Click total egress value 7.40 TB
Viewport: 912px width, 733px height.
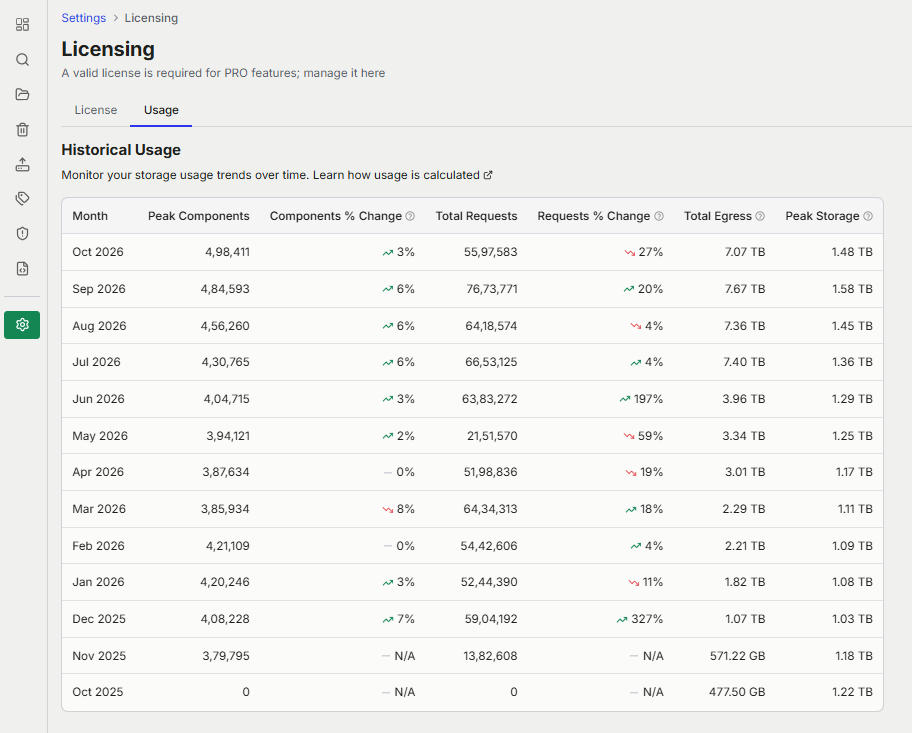coord(744,362)
